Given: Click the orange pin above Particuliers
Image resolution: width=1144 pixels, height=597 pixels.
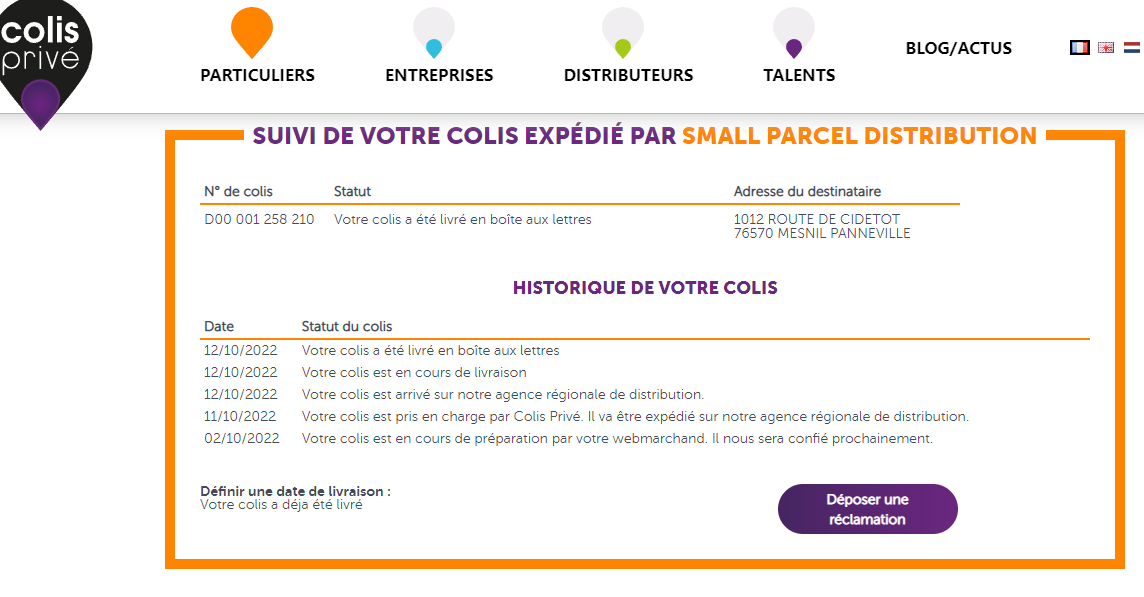Looking at the screenshot, I should 251,30.
